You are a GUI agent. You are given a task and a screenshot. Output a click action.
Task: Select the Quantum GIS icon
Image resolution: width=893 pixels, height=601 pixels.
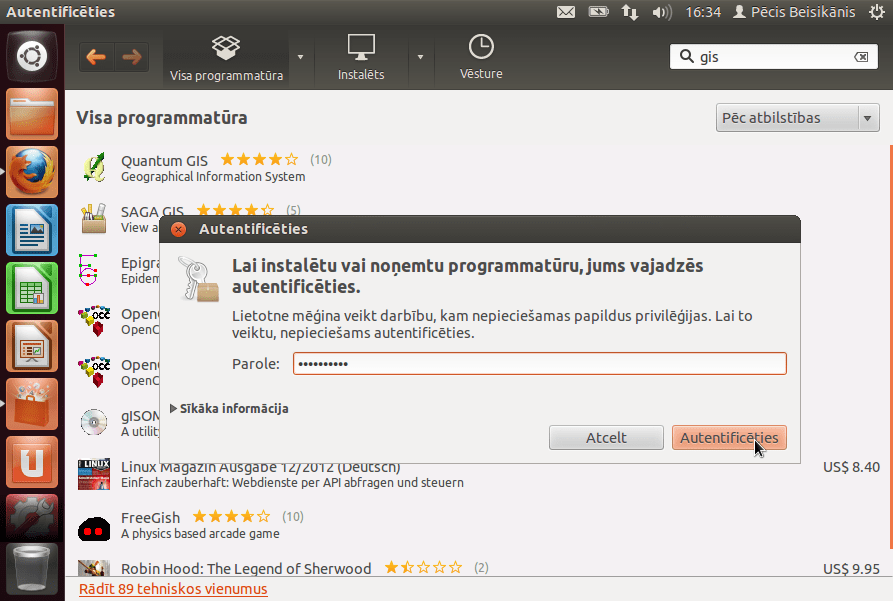(x=94, y=167)
